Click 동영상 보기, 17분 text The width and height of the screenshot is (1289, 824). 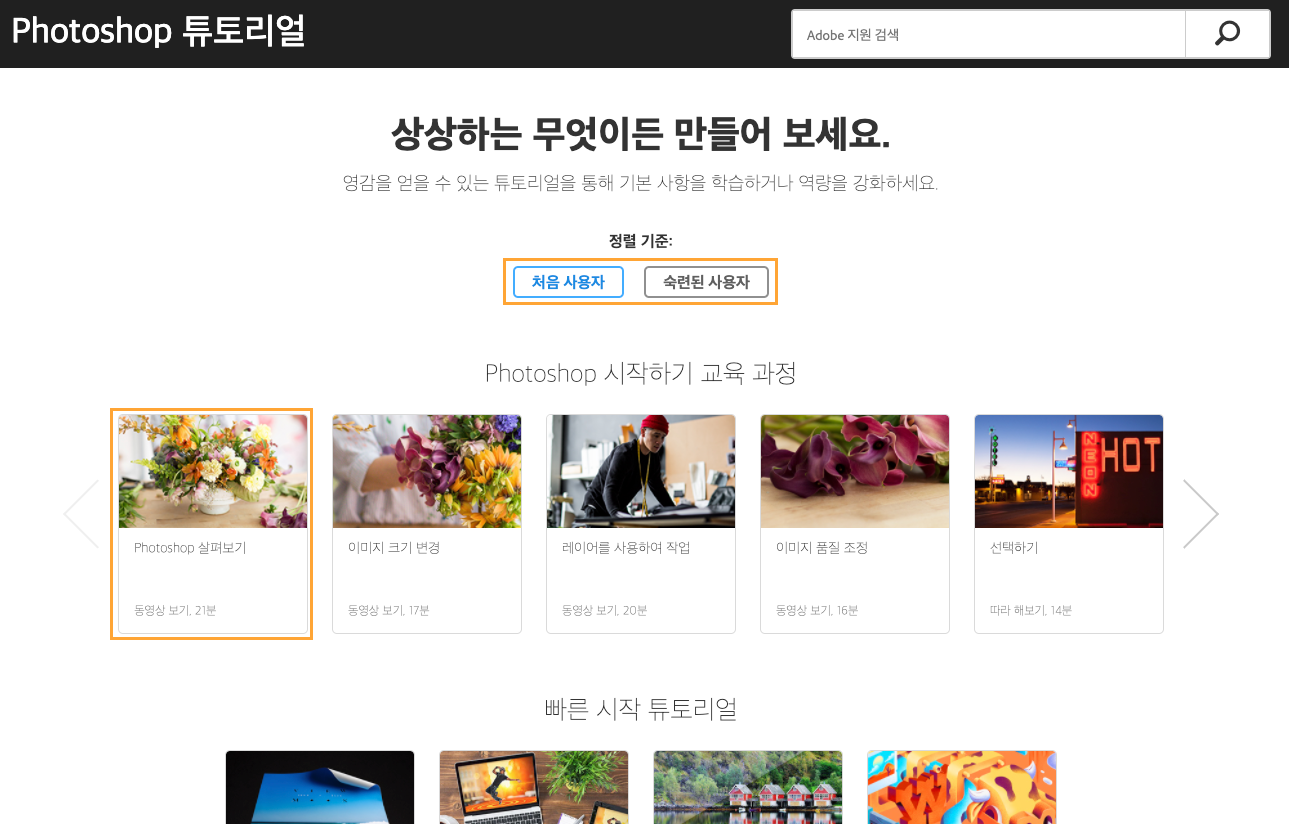(x=389, y=610)
